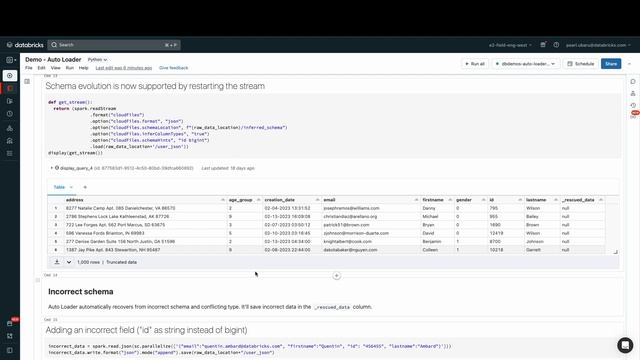Open the help question mark icon
The height and width of the screenshot is (360, 640).
pos(556,45)
